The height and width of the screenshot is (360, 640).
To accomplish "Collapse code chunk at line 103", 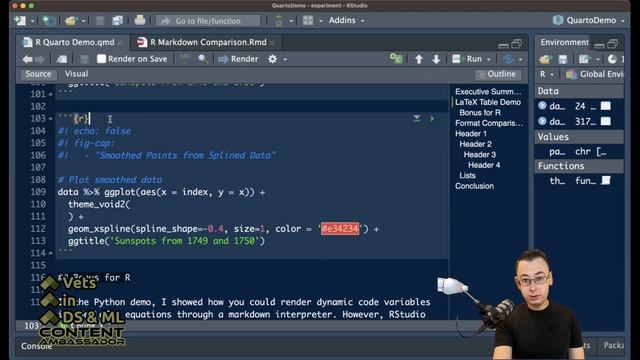I will click(51, 119).
